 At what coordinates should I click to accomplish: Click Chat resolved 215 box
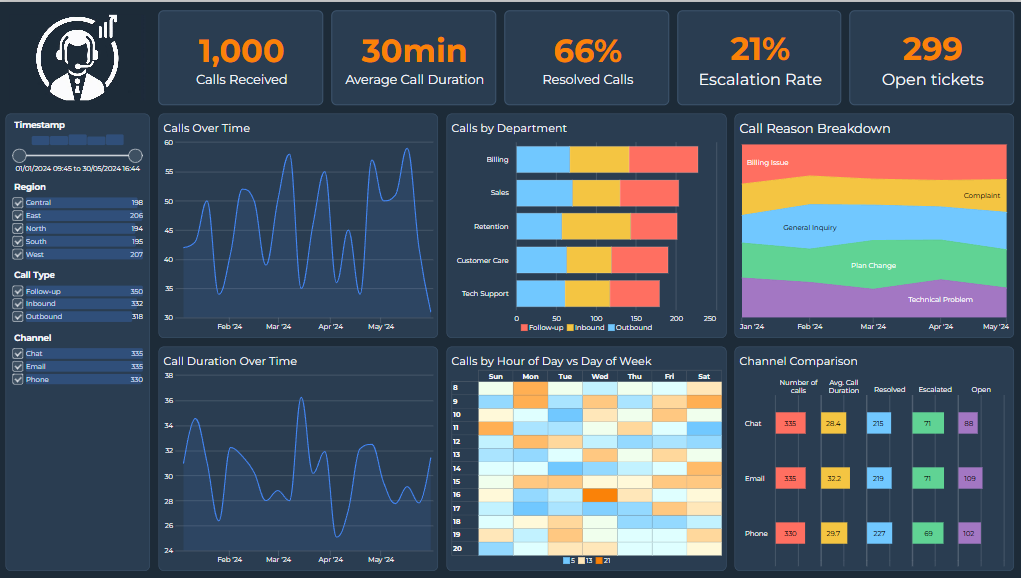(x=878, y=423)
